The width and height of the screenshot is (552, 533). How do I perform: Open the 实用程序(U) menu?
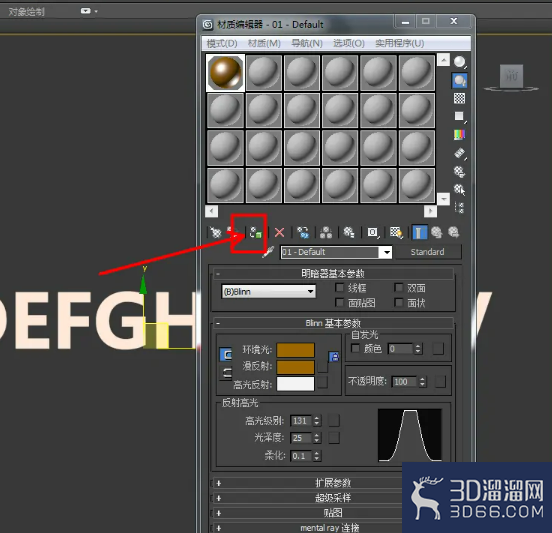point(400,43)
